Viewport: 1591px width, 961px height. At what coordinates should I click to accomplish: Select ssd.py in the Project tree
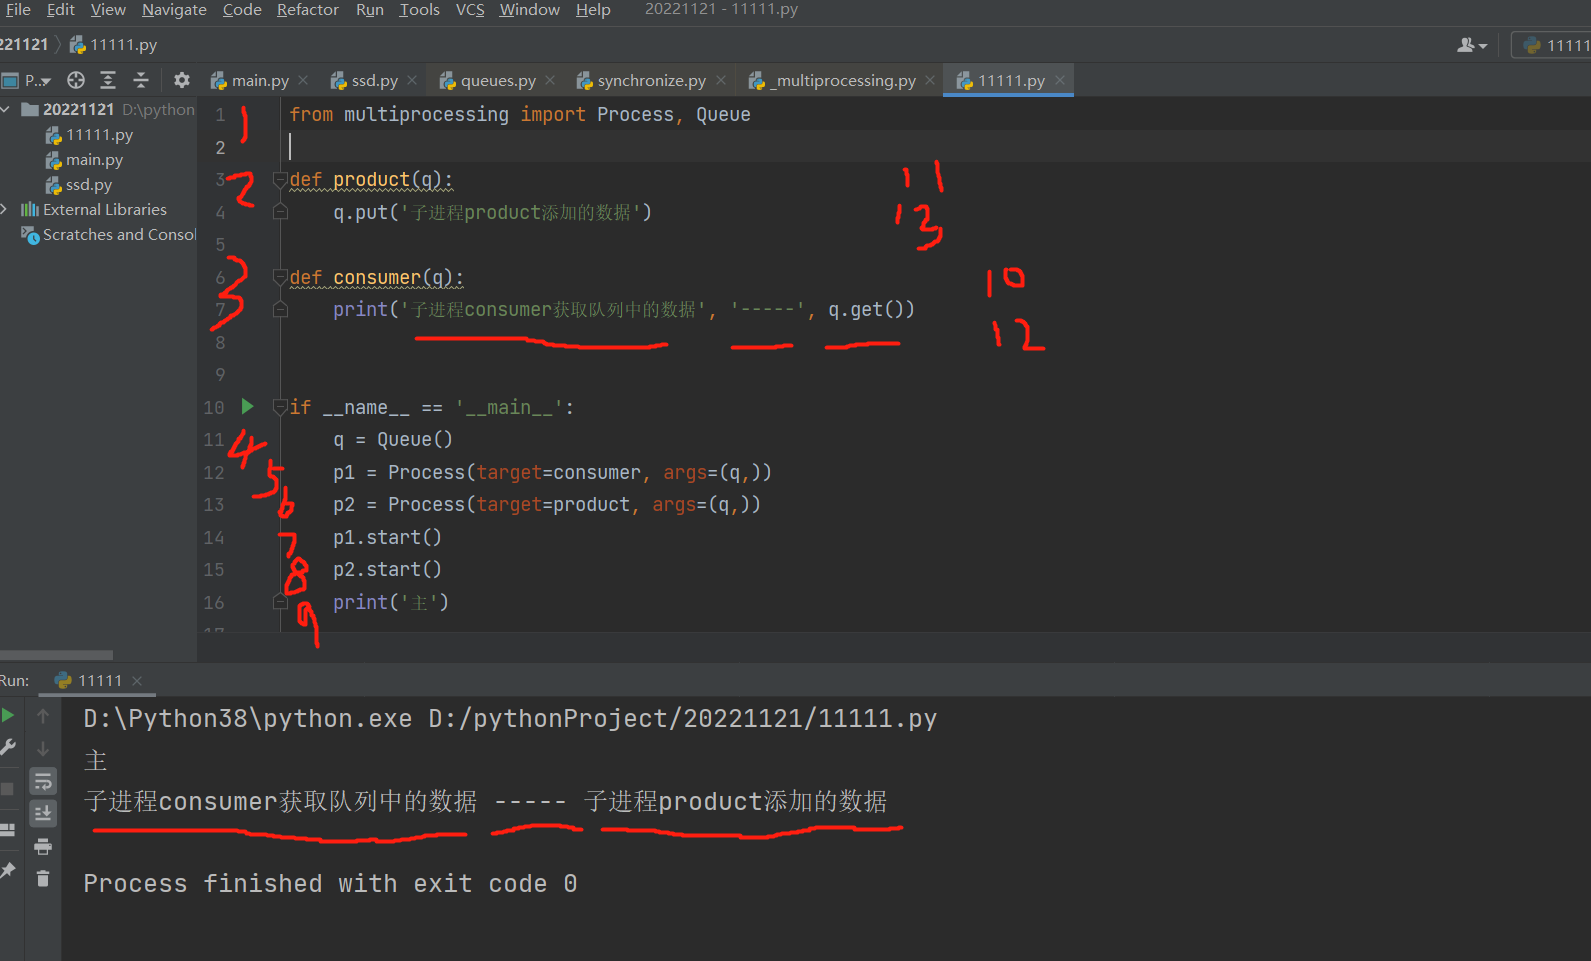pos(89,185)
